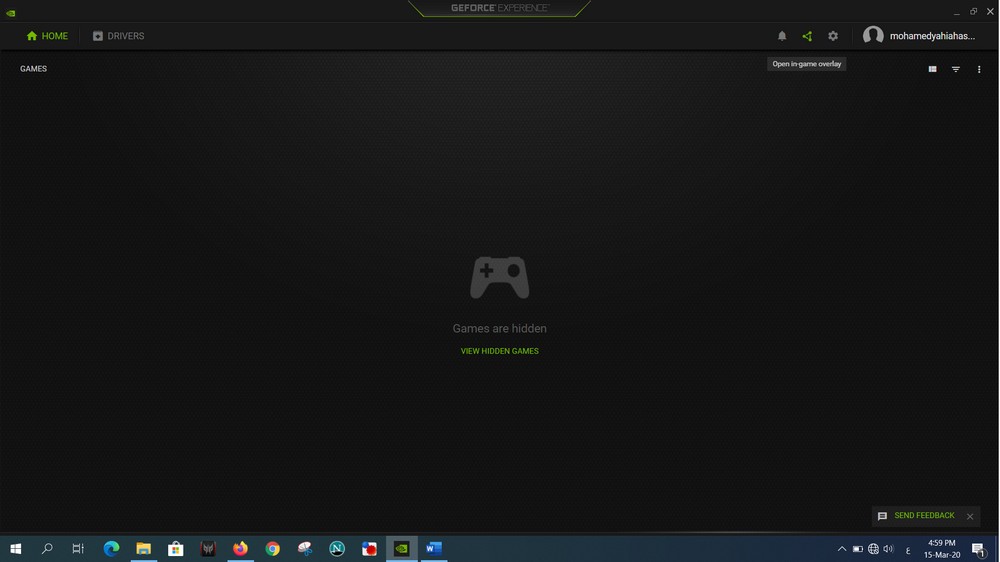This screenshot has height=562, width=1000.
Task: Click the GAMES section heading
Action: (33, 69)
